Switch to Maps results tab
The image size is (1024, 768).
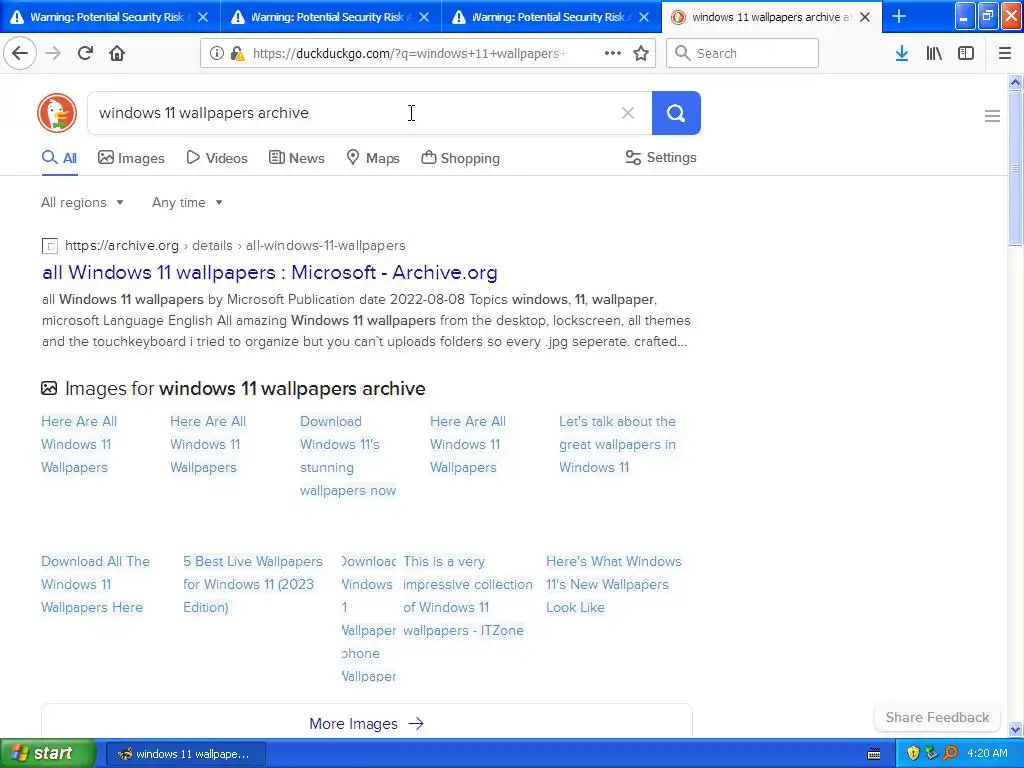point(373,158)
